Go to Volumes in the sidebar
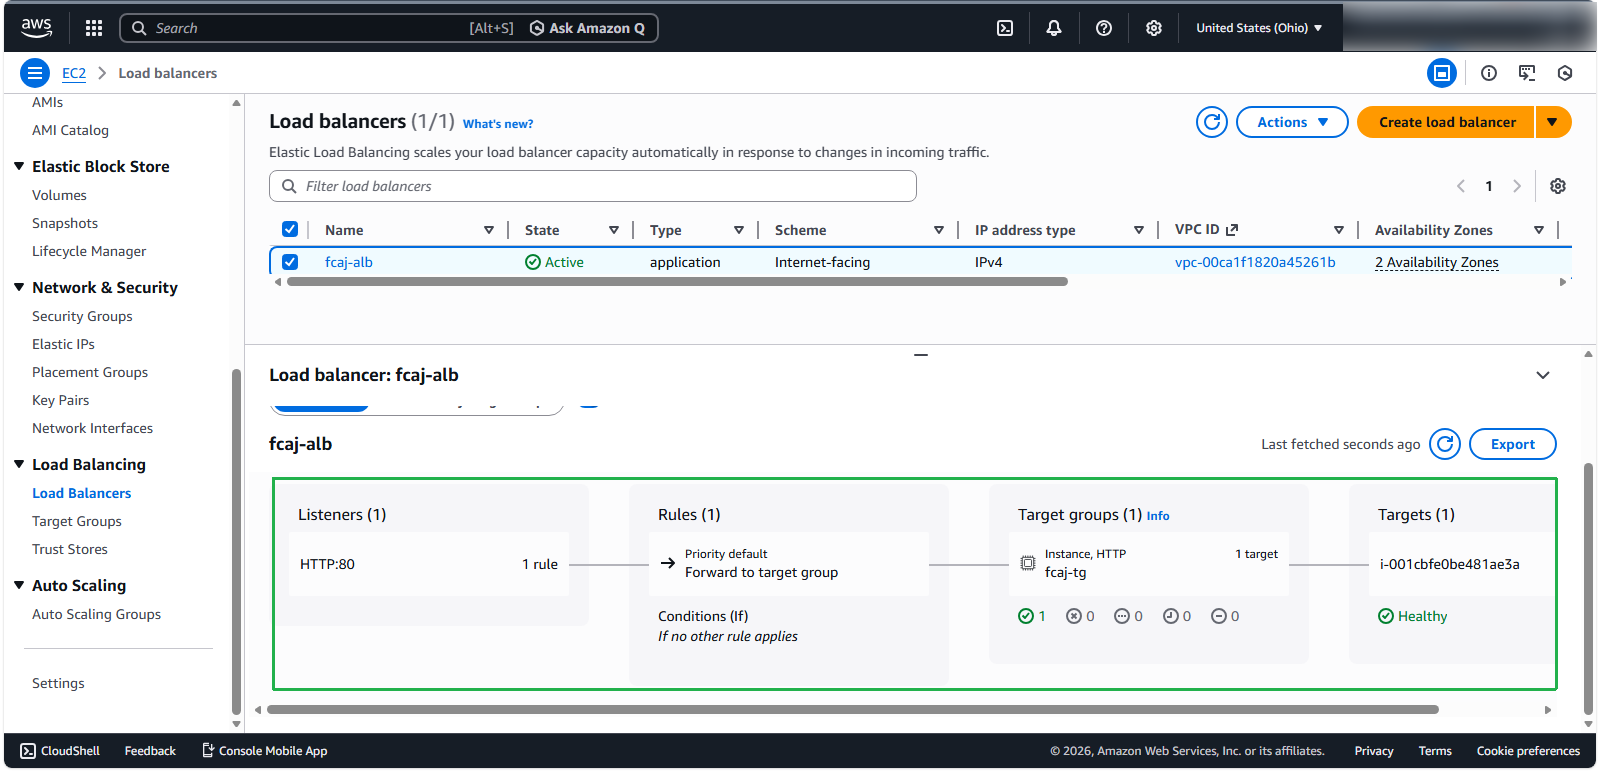Image resolution: width=1600 pixels, height=772 pixels. [59, 195]
